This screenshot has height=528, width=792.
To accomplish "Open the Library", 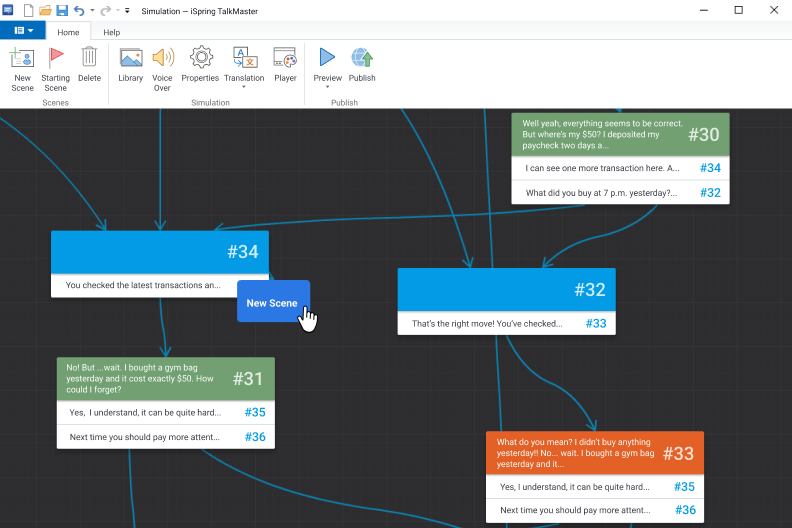I will pos(131,64).
